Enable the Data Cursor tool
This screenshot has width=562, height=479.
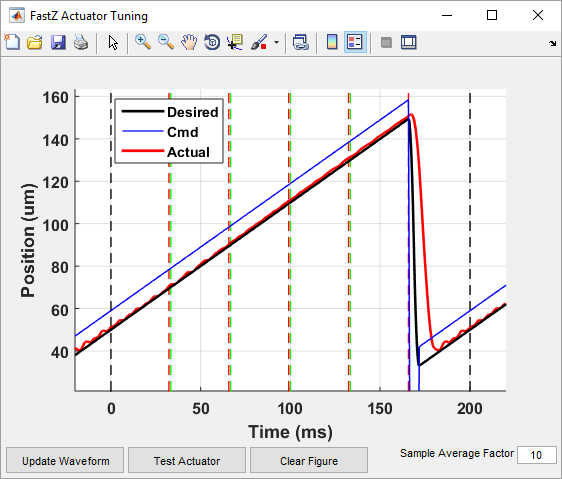(235, 42)
